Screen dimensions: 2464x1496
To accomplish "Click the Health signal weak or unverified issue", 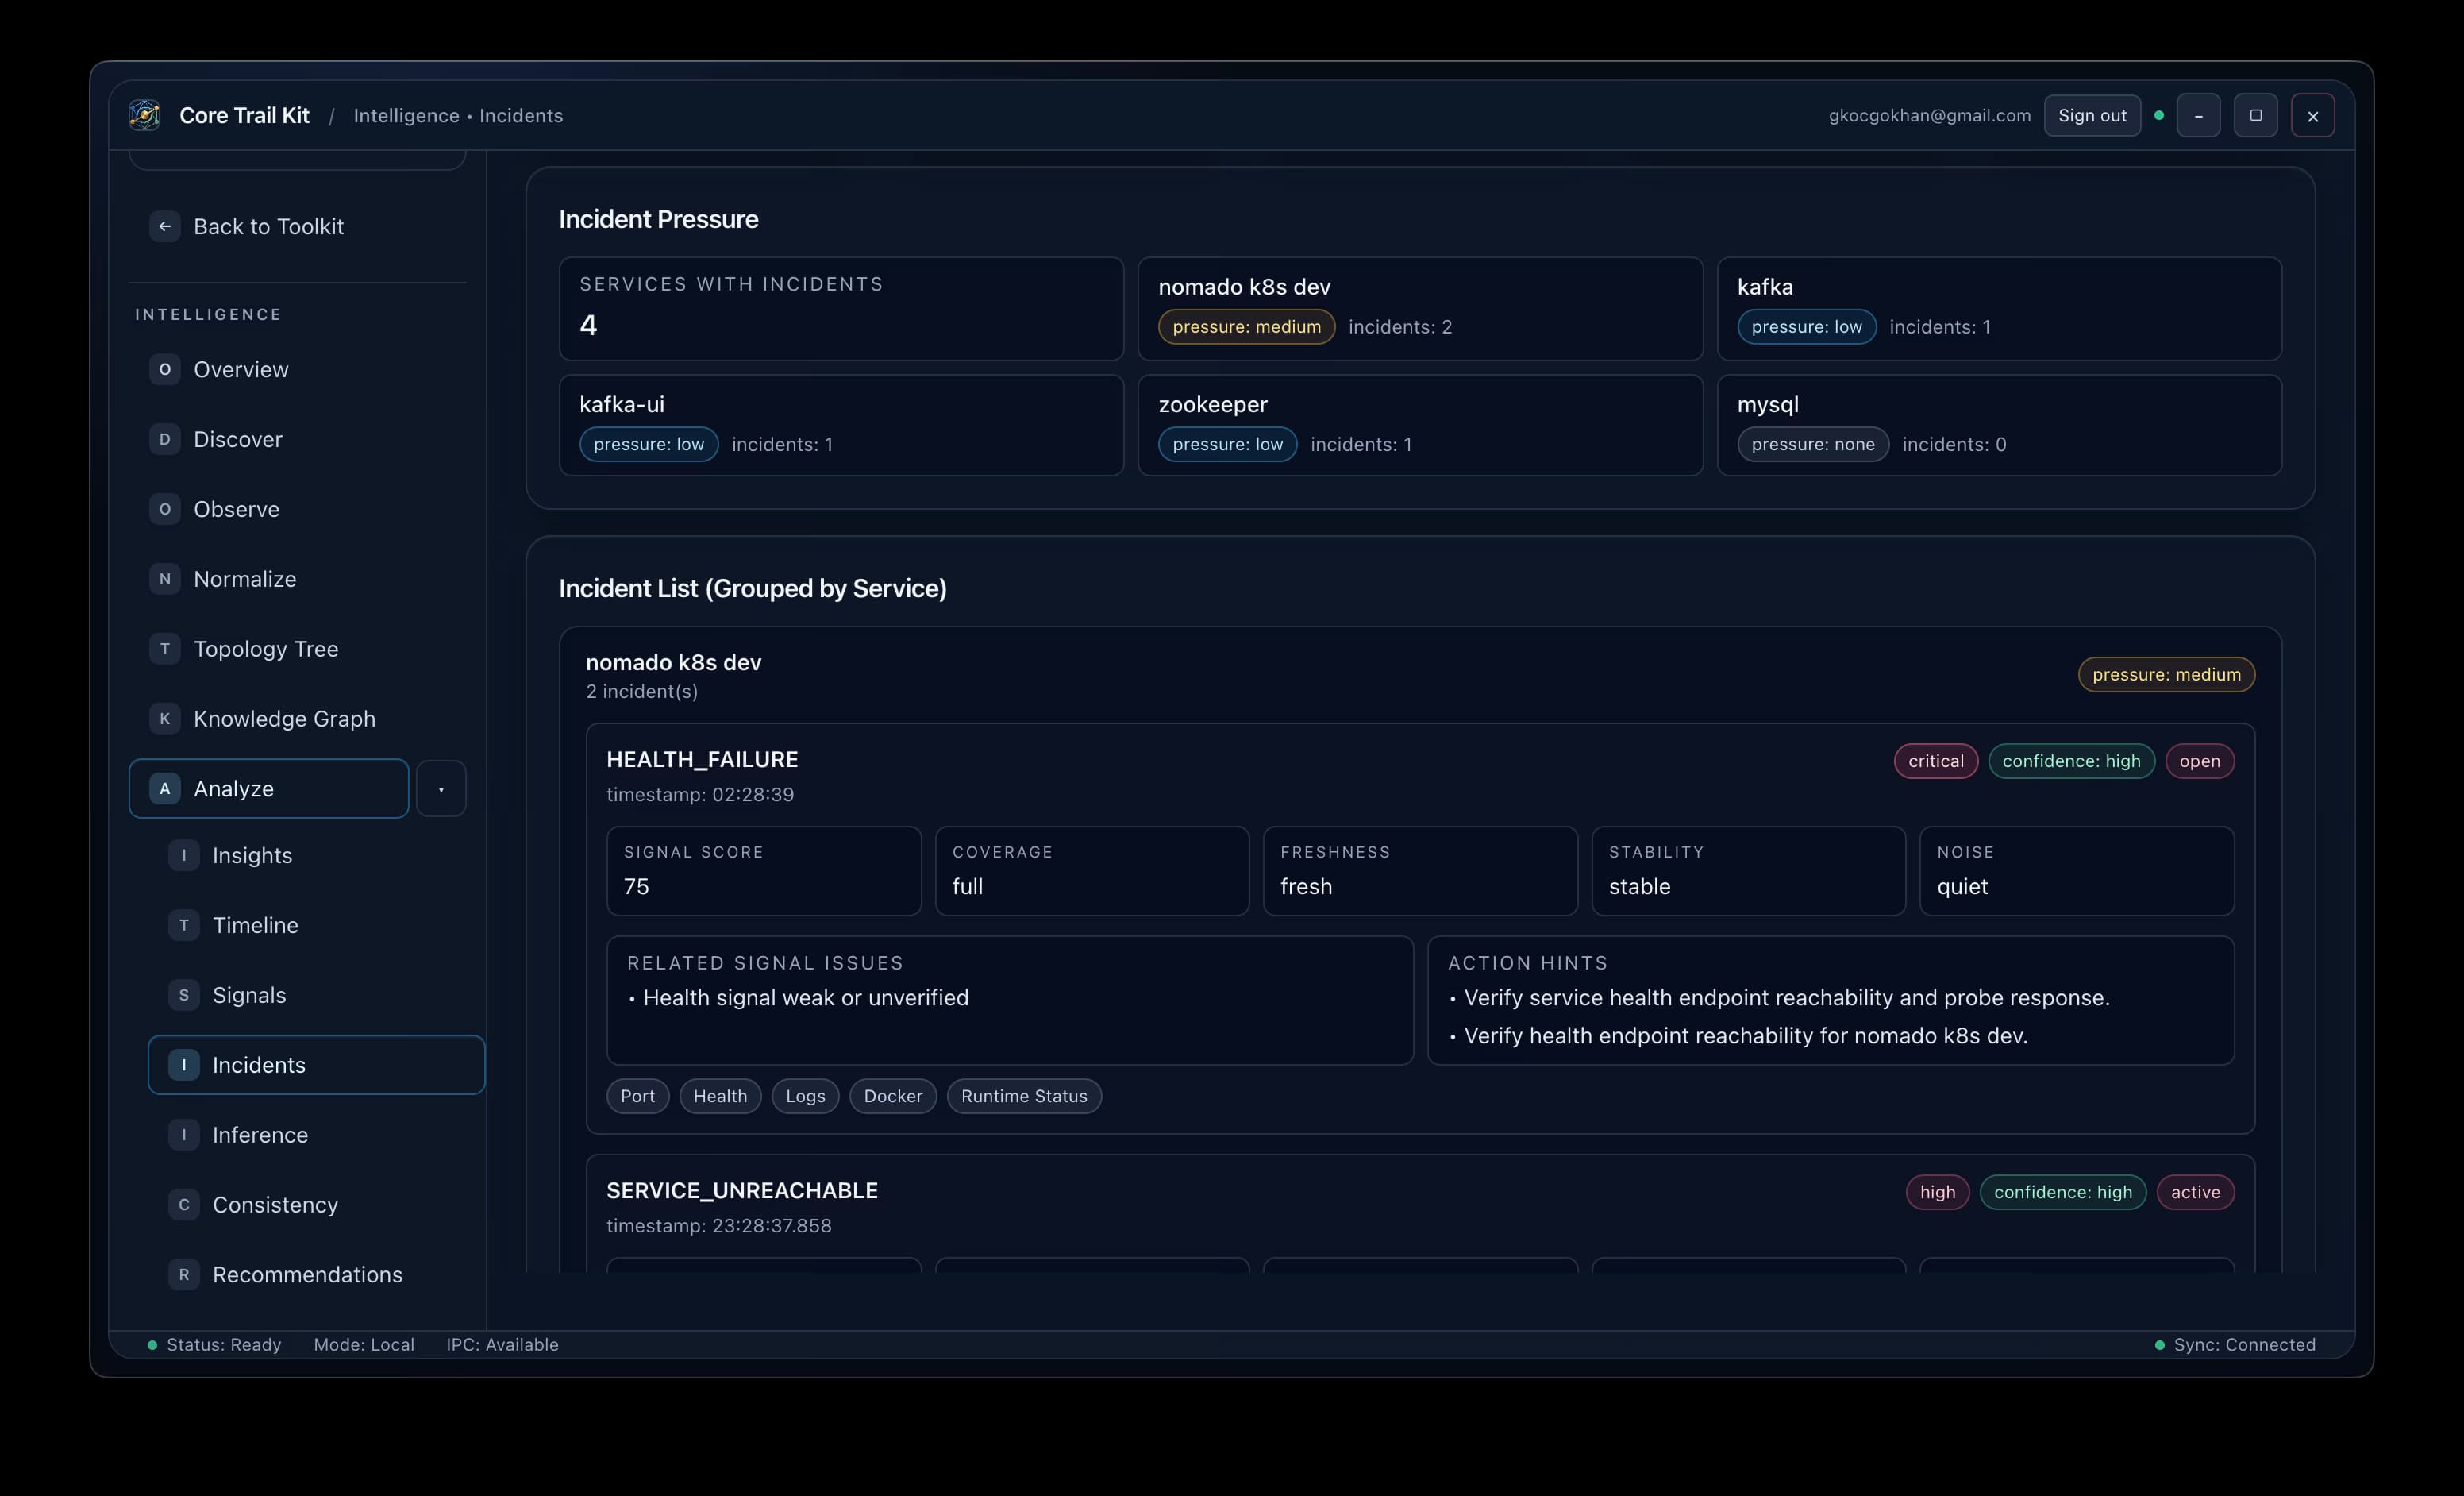I will (806, 998).
